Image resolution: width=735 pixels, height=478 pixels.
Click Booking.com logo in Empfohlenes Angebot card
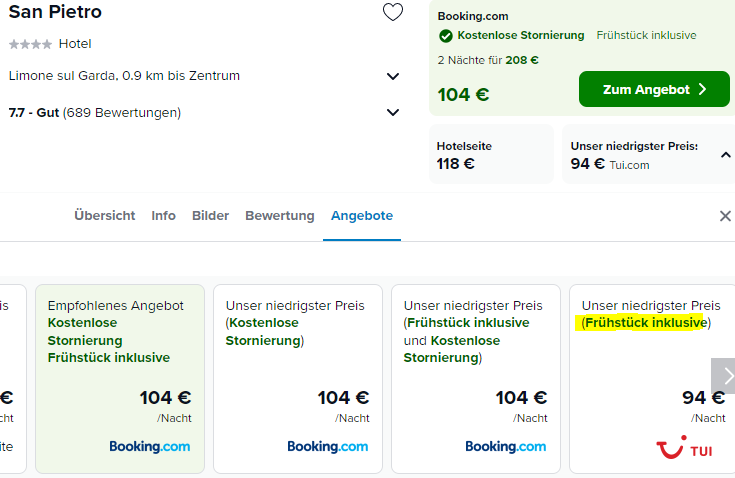click(x=150, y=447)
